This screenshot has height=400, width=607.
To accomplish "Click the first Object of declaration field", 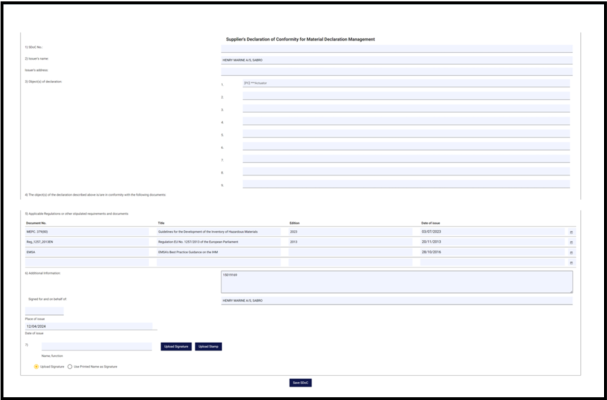I will click(405, 84).
